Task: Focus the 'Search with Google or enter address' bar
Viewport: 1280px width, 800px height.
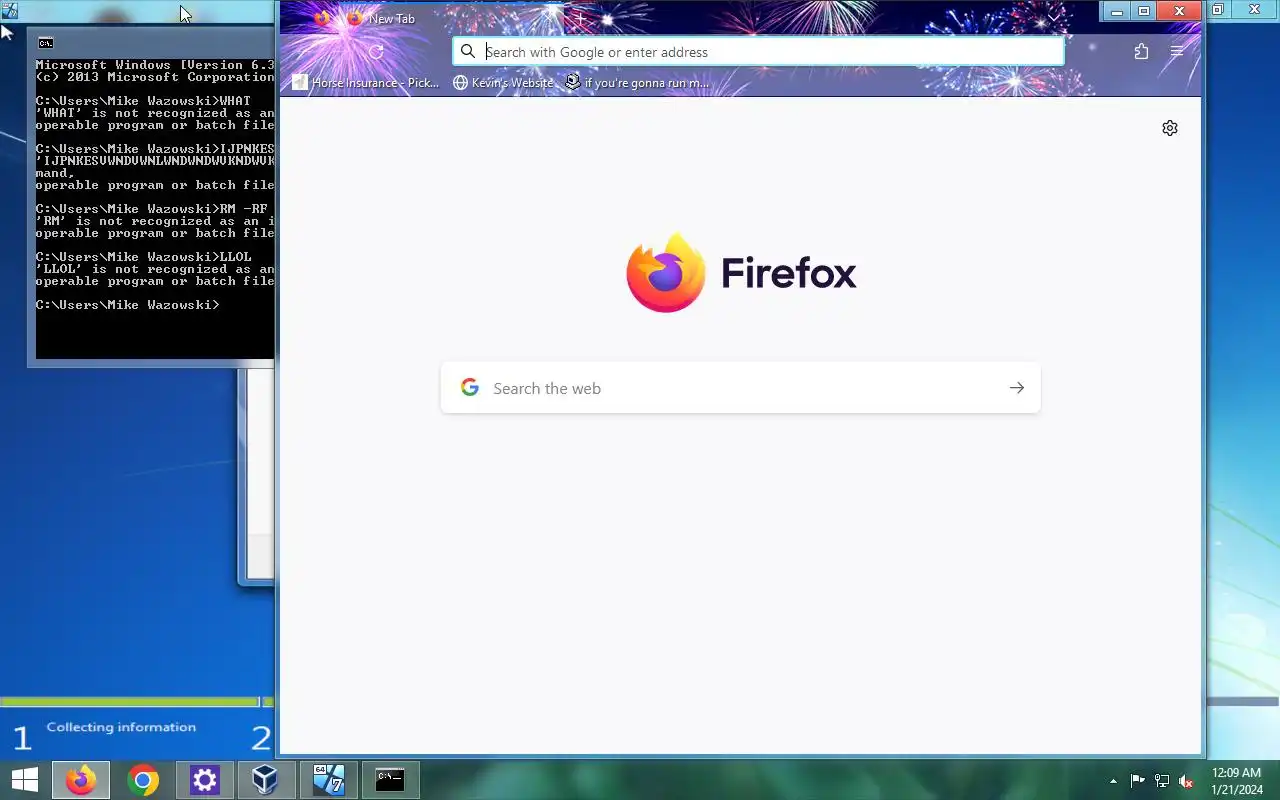Action: pyautogui.click(x=758, y=52)
